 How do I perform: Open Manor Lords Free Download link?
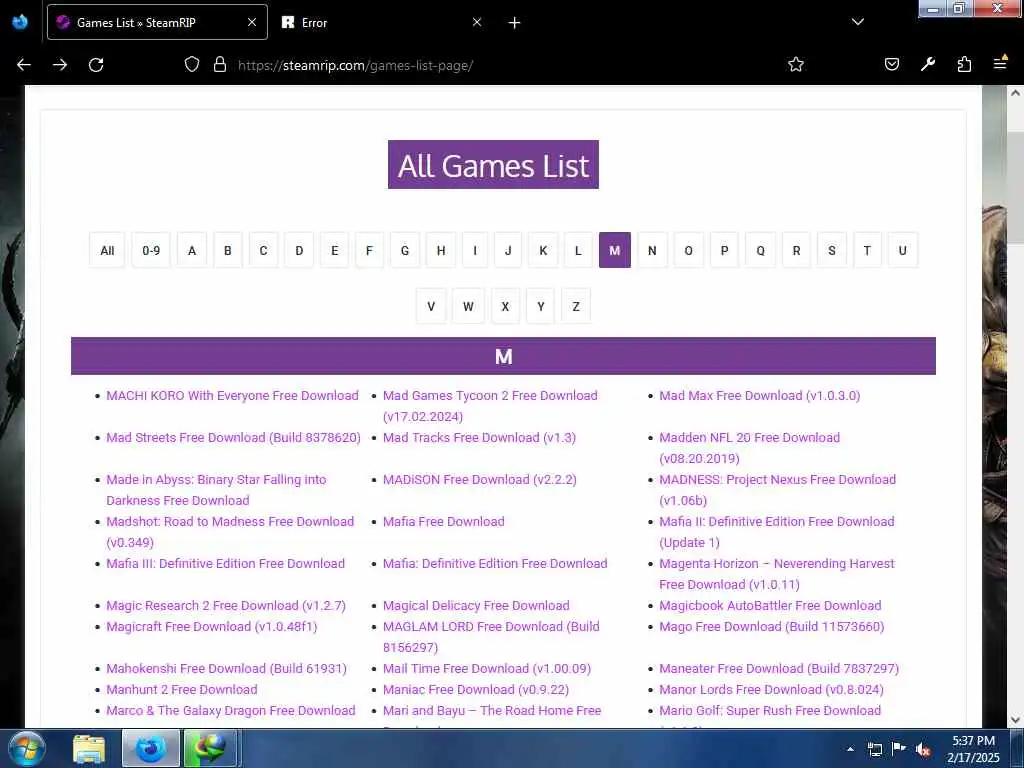click(x=771, y=689)
